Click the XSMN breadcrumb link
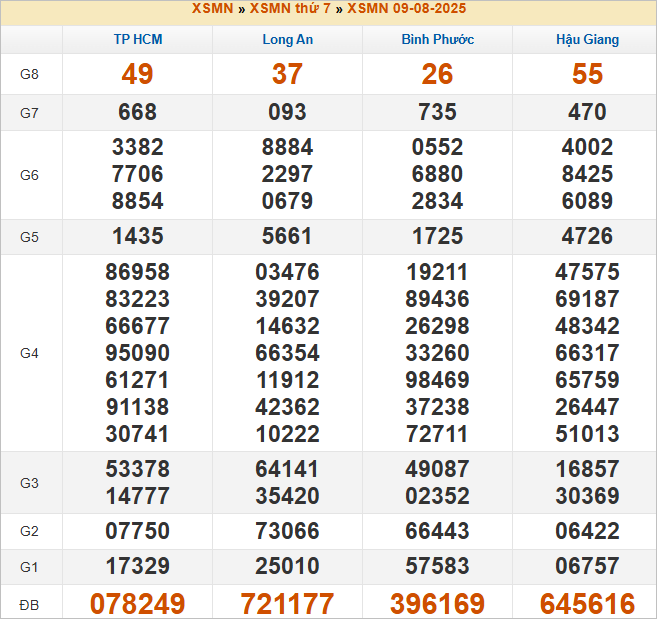Screen dimensions: 657x619 (212, 9)
